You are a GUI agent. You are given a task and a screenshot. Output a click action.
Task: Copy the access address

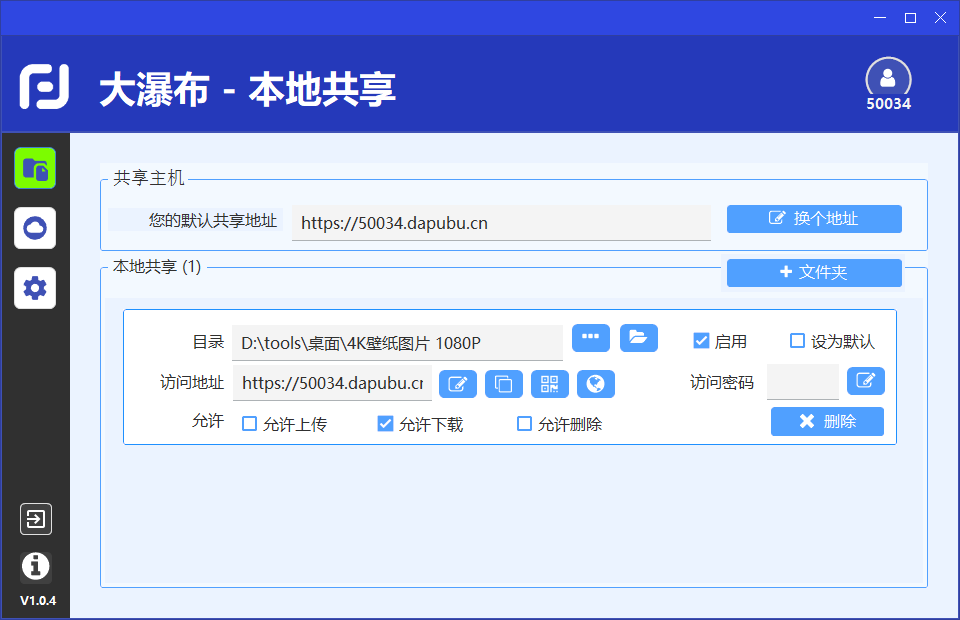[504, 383]
